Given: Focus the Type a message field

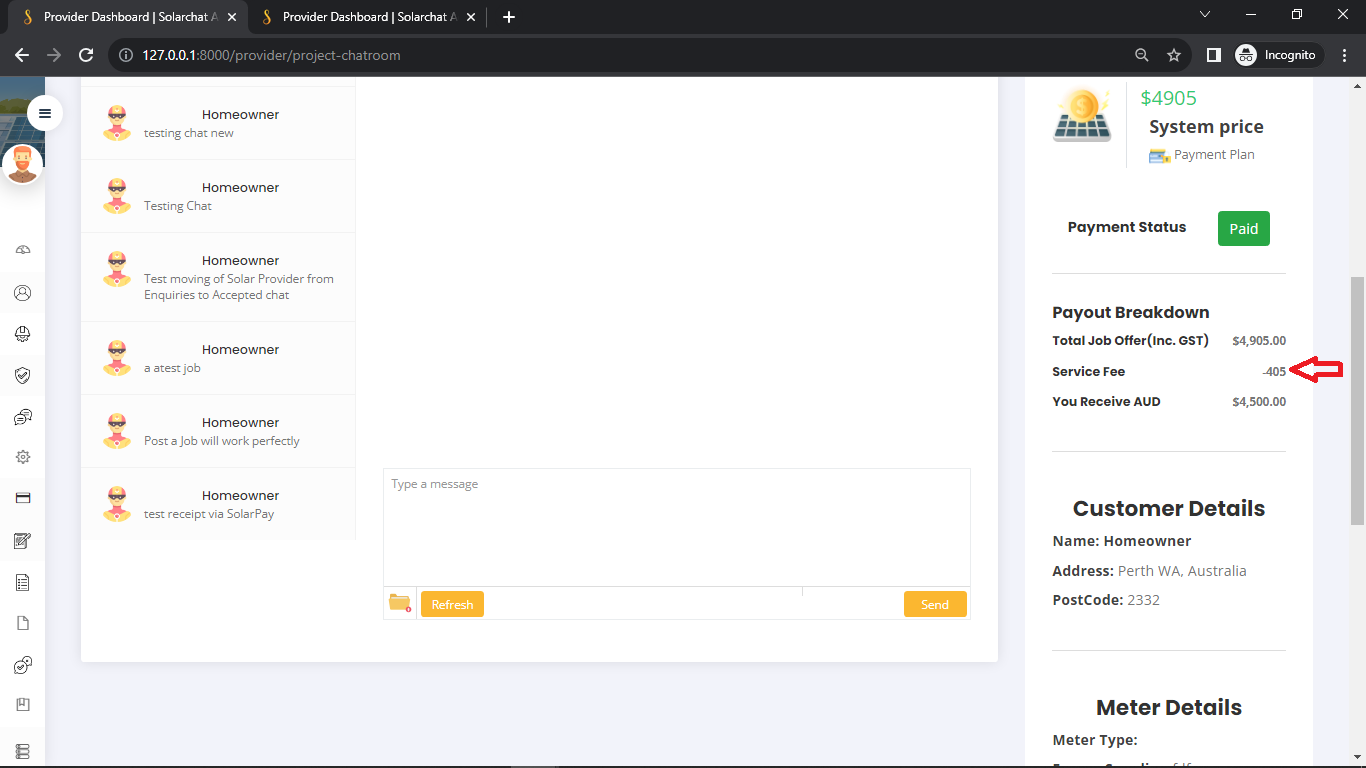Looking at the screenshot, I should (x=676, y=527).
